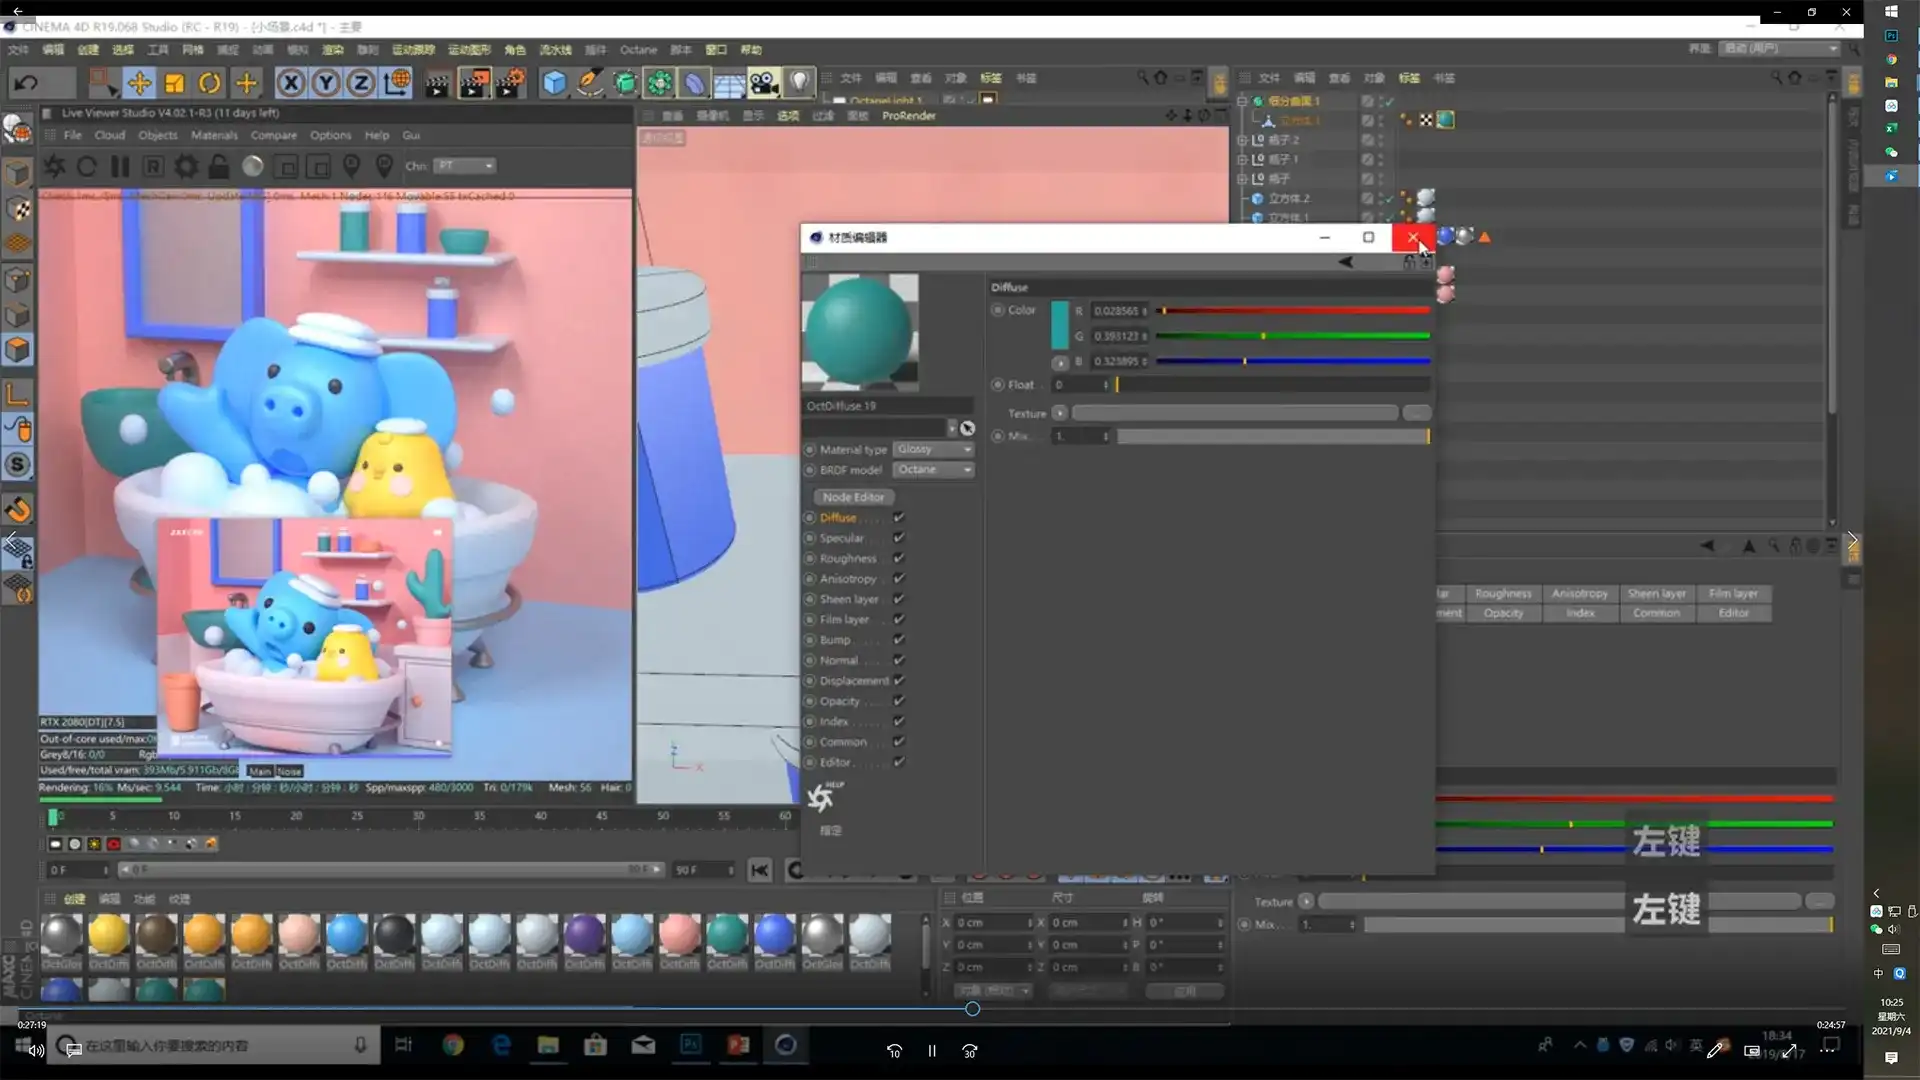Toggle the Opacity channel checkbox
The image size is (1920, 1080).
pos(898,701)
